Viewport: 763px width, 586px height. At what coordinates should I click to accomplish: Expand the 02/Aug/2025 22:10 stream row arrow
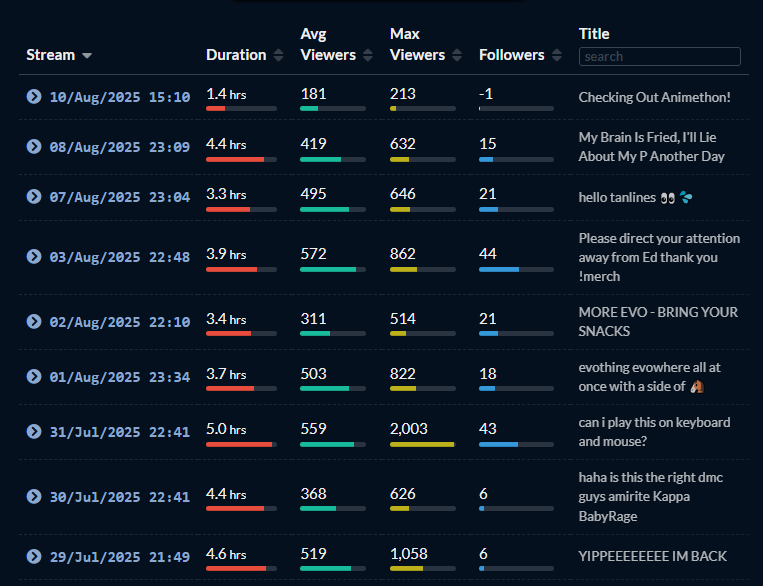point(34,321)
